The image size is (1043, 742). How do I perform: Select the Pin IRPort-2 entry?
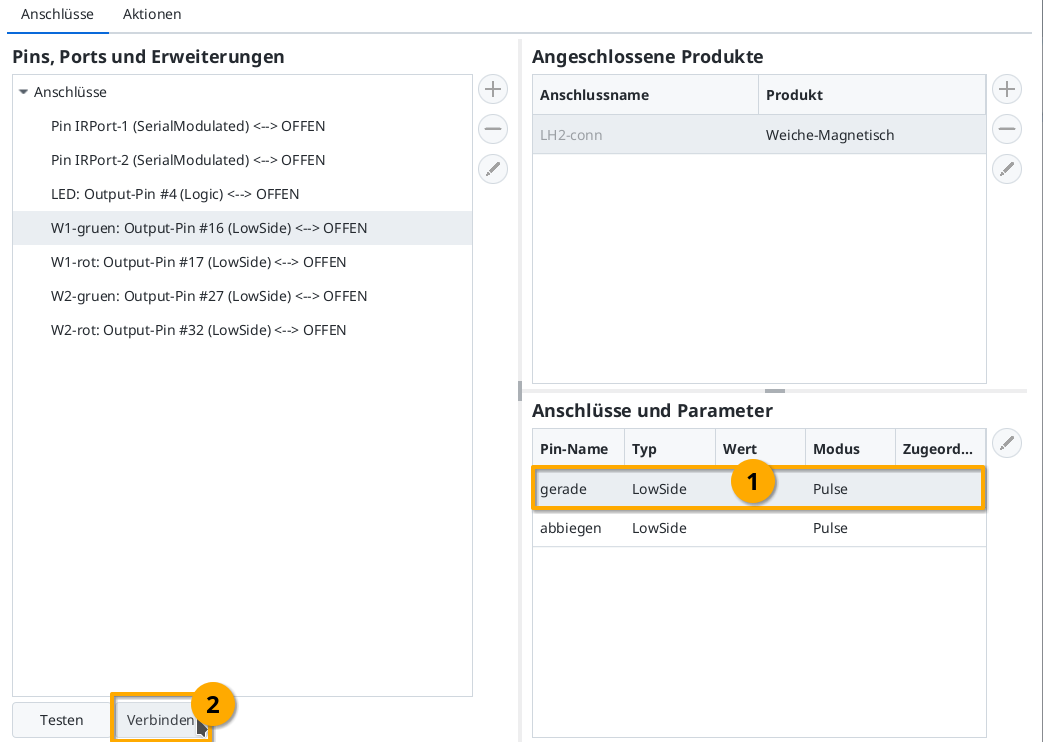pyautogui.click(x=188, y=160)
